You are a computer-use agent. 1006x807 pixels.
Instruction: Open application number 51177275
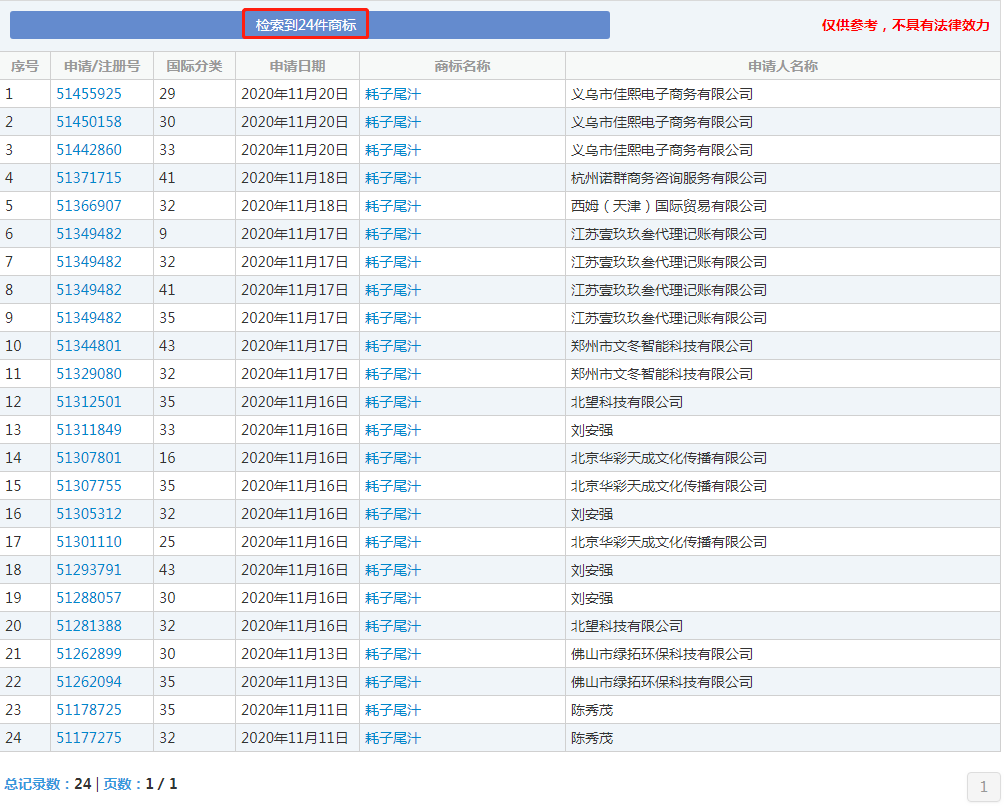[89, 738]
